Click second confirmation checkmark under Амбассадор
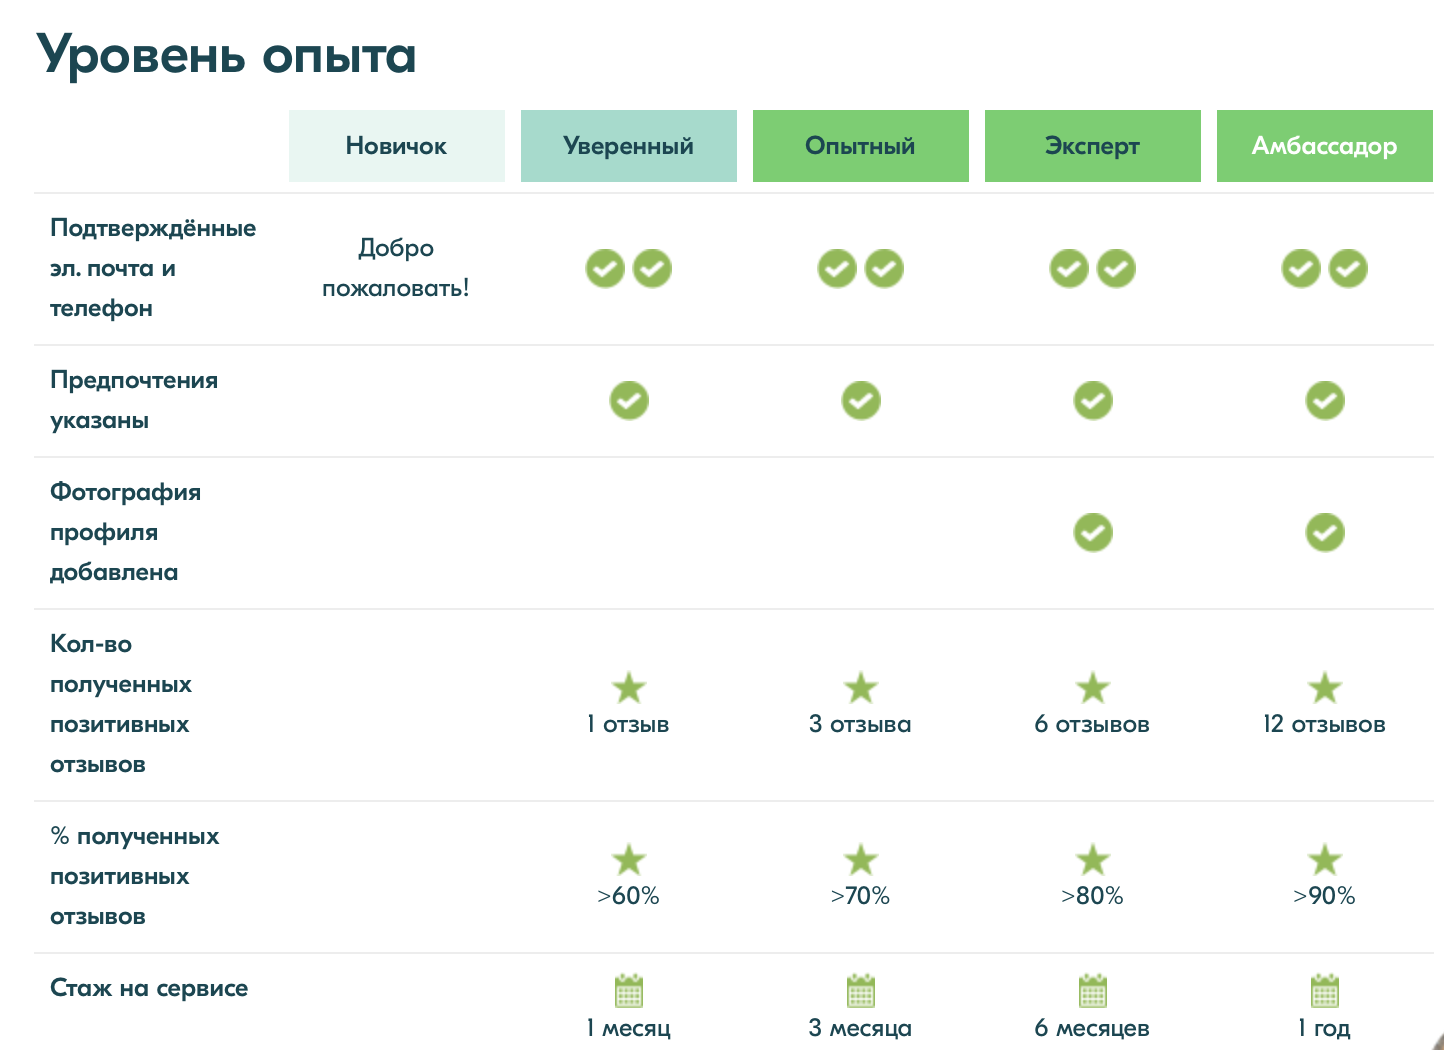Viewport: 1444px width, 1050px height. (x=1348, y=269)
